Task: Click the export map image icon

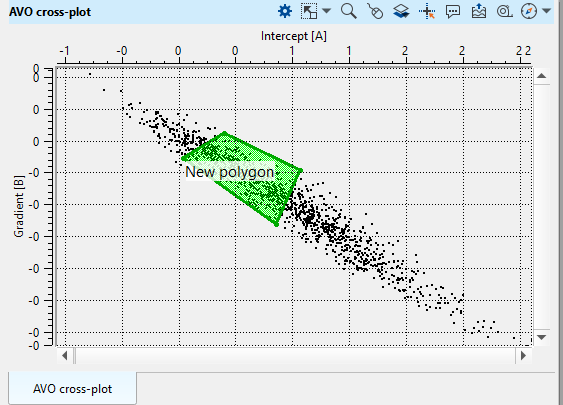Action: [479, 11]
